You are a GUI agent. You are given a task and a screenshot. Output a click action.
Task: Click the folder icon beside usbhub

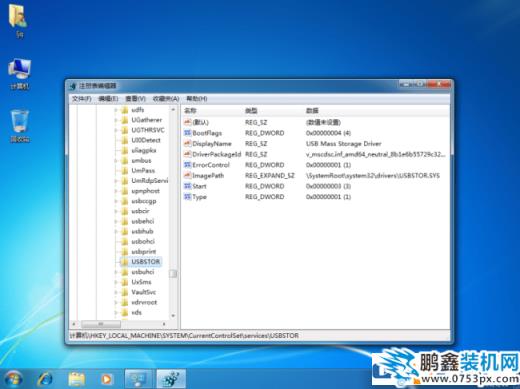[125, 231]
